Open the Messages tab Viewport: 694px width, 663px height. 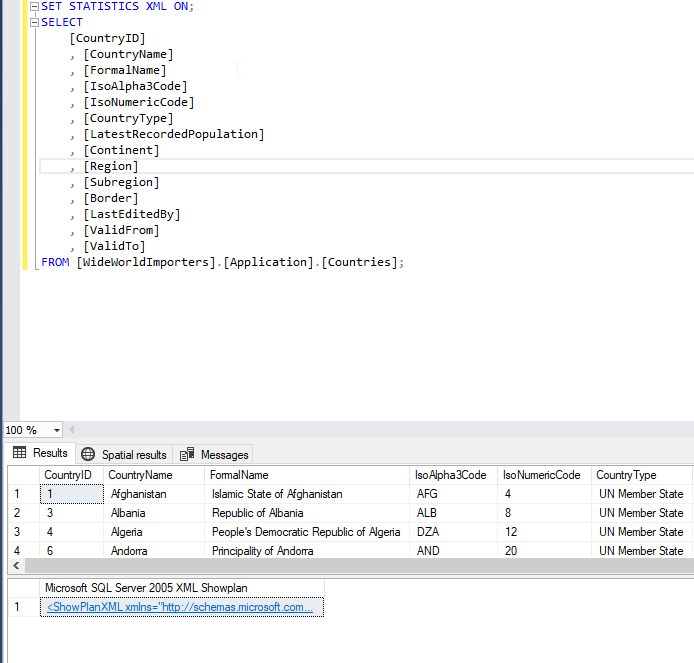coord(214,455)
